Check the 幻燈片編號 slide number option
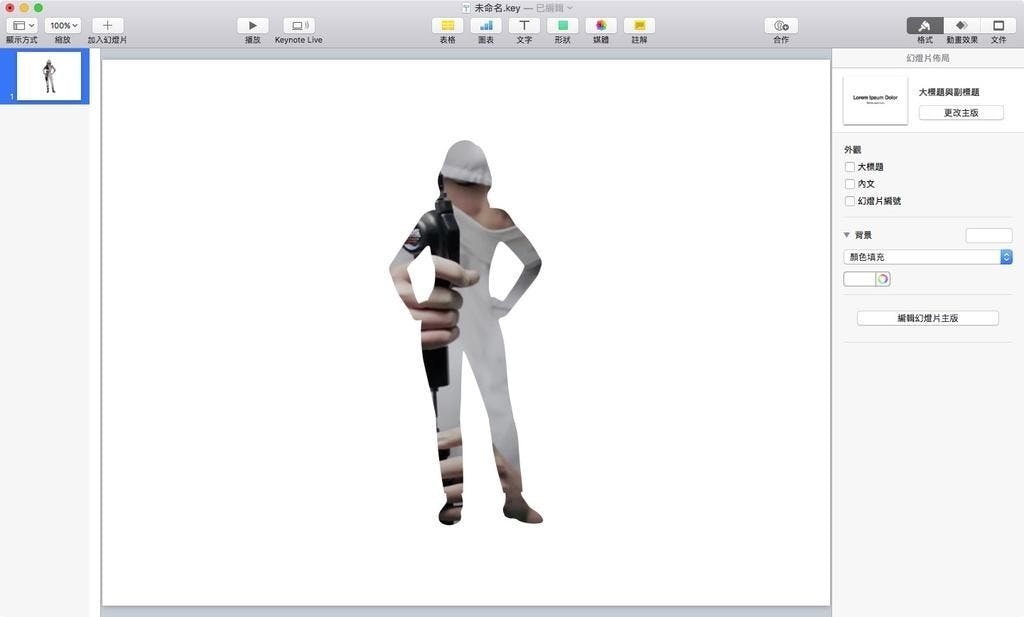The image size is (1024, 617). (850, 201)
